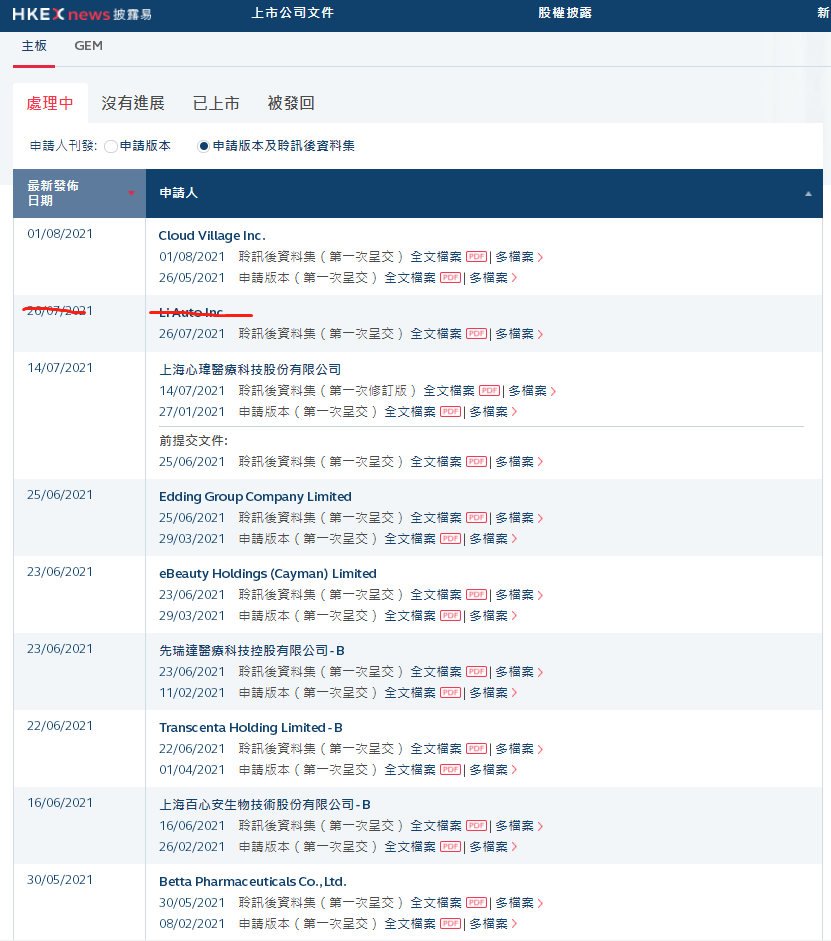Switch to the 已上市 tab
Screen dimensions: 831x941
tap(216, 103)
